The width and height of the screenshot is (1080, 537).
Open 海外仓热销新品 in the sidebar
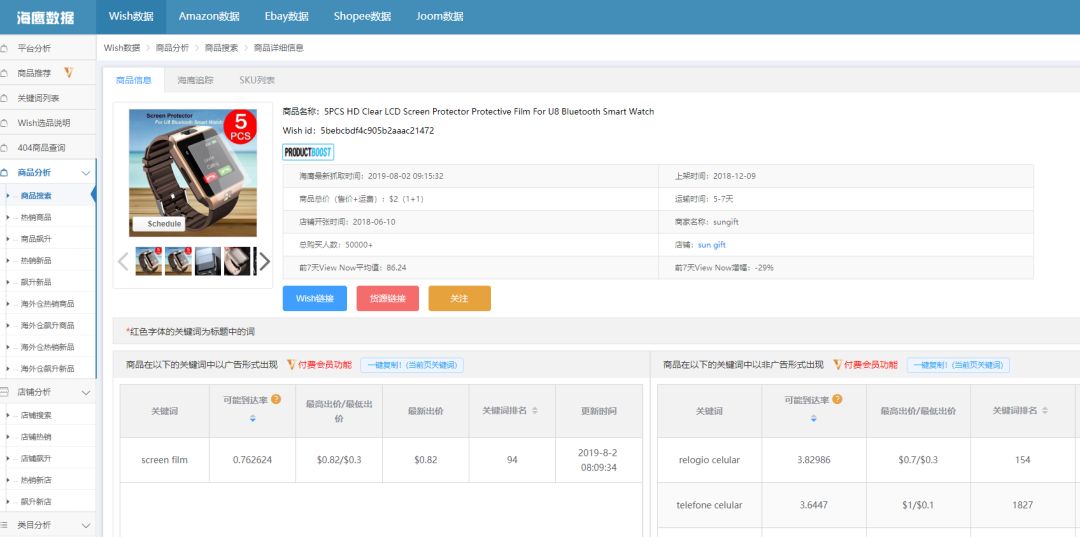coord(48,347)
